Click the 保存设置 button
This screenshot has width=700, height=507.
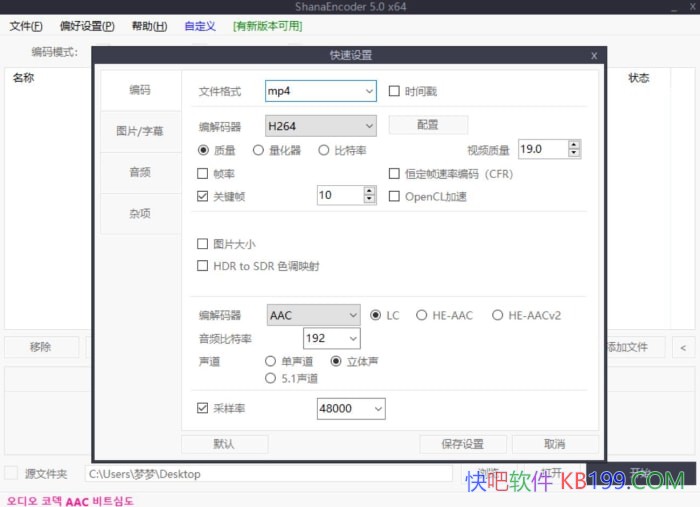(x=462, y=444)
